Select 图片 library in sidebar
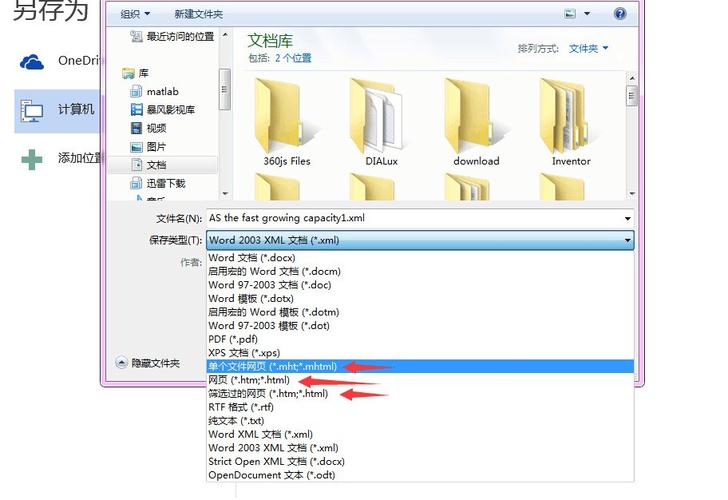Image resolution: width=728 pixels, height=500 pixels. [149, 147]
